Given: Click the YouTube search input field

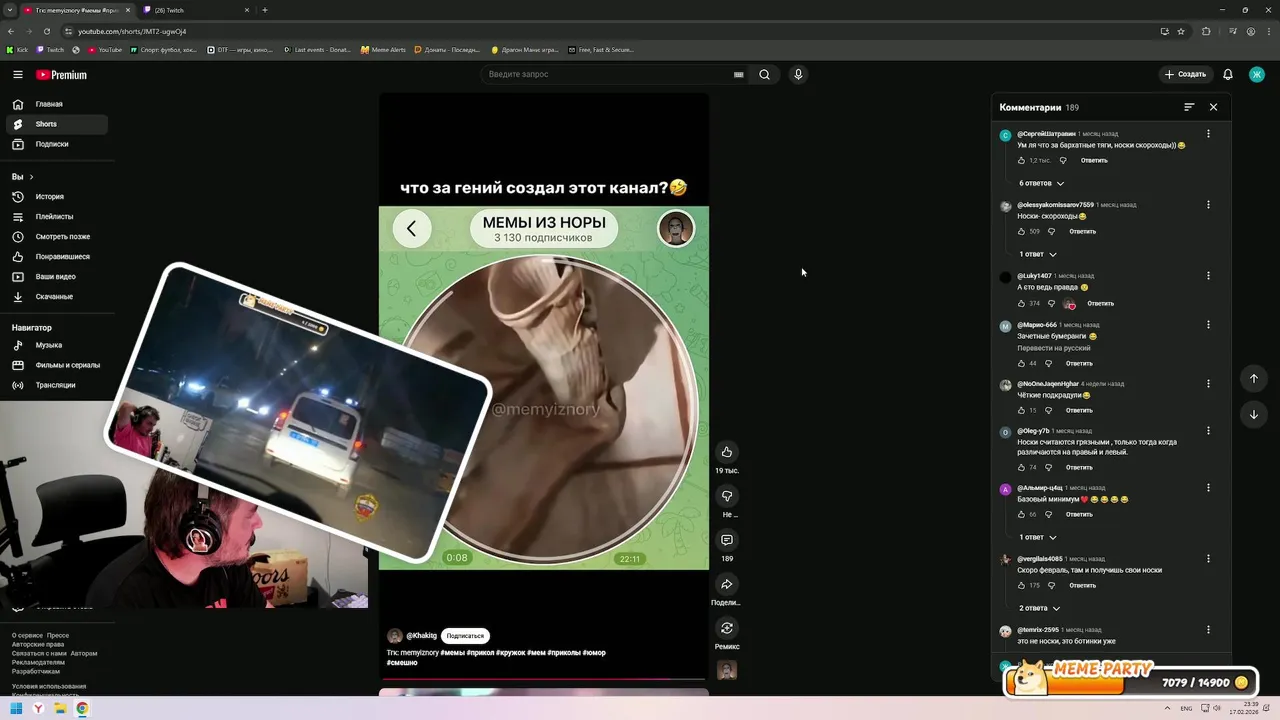Looking at the screenshot, I should 610,74.
